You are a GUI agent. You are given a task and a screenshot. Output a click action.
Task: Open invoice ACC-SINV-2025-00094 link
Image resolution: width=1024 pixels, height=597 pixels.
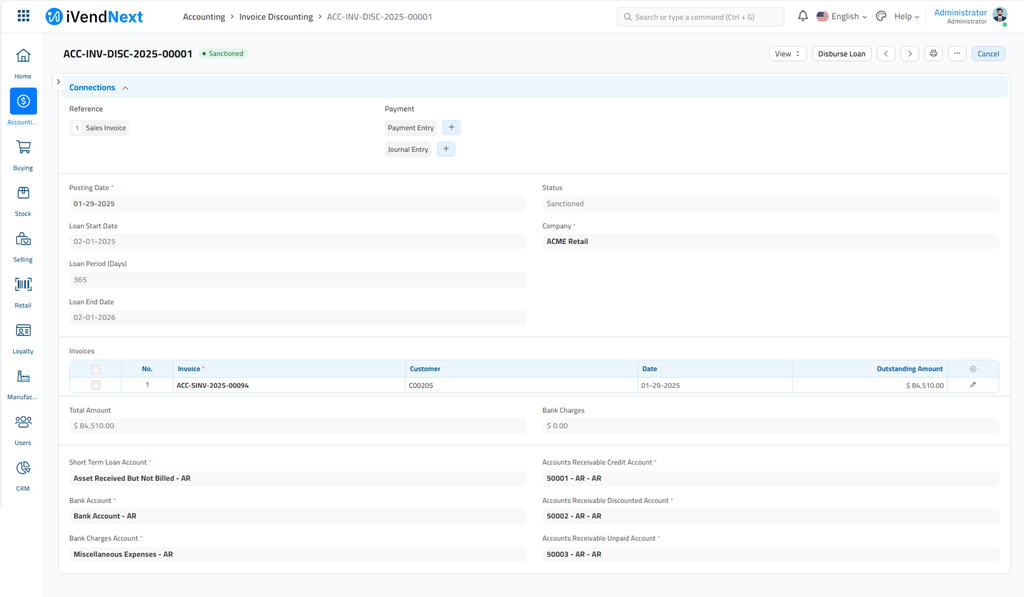(x=213, y=385)
